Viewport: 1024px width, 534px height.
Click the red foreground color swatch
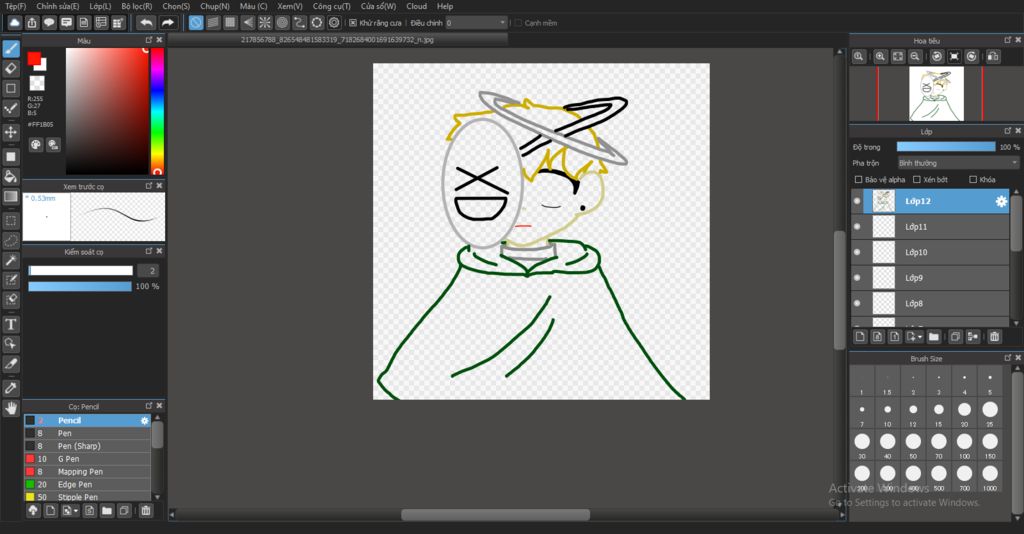(34, 59)
